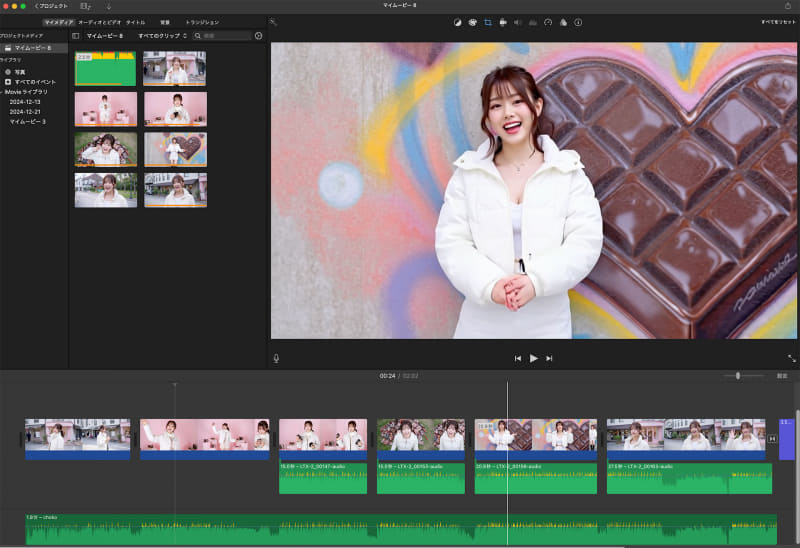This screenshot has height=548, width=800.
Task: Select the 2024-12-21 event
Action: [25, 112]
